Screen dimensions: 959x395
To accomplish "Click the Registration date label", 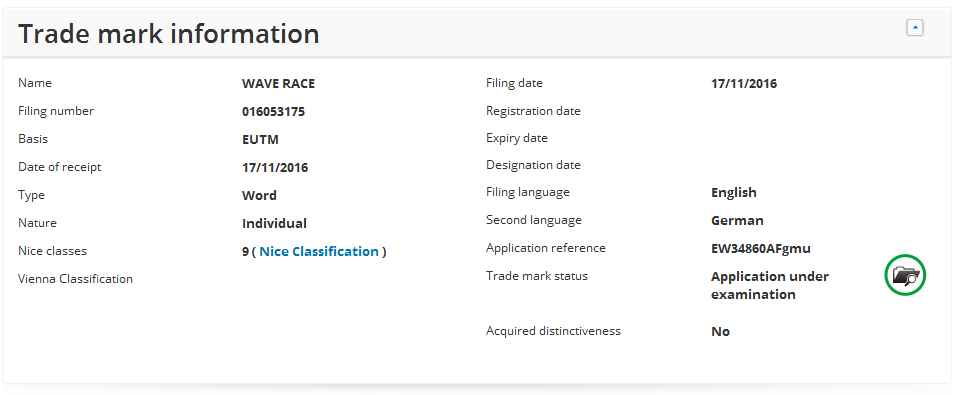I will tap(533, 111).
